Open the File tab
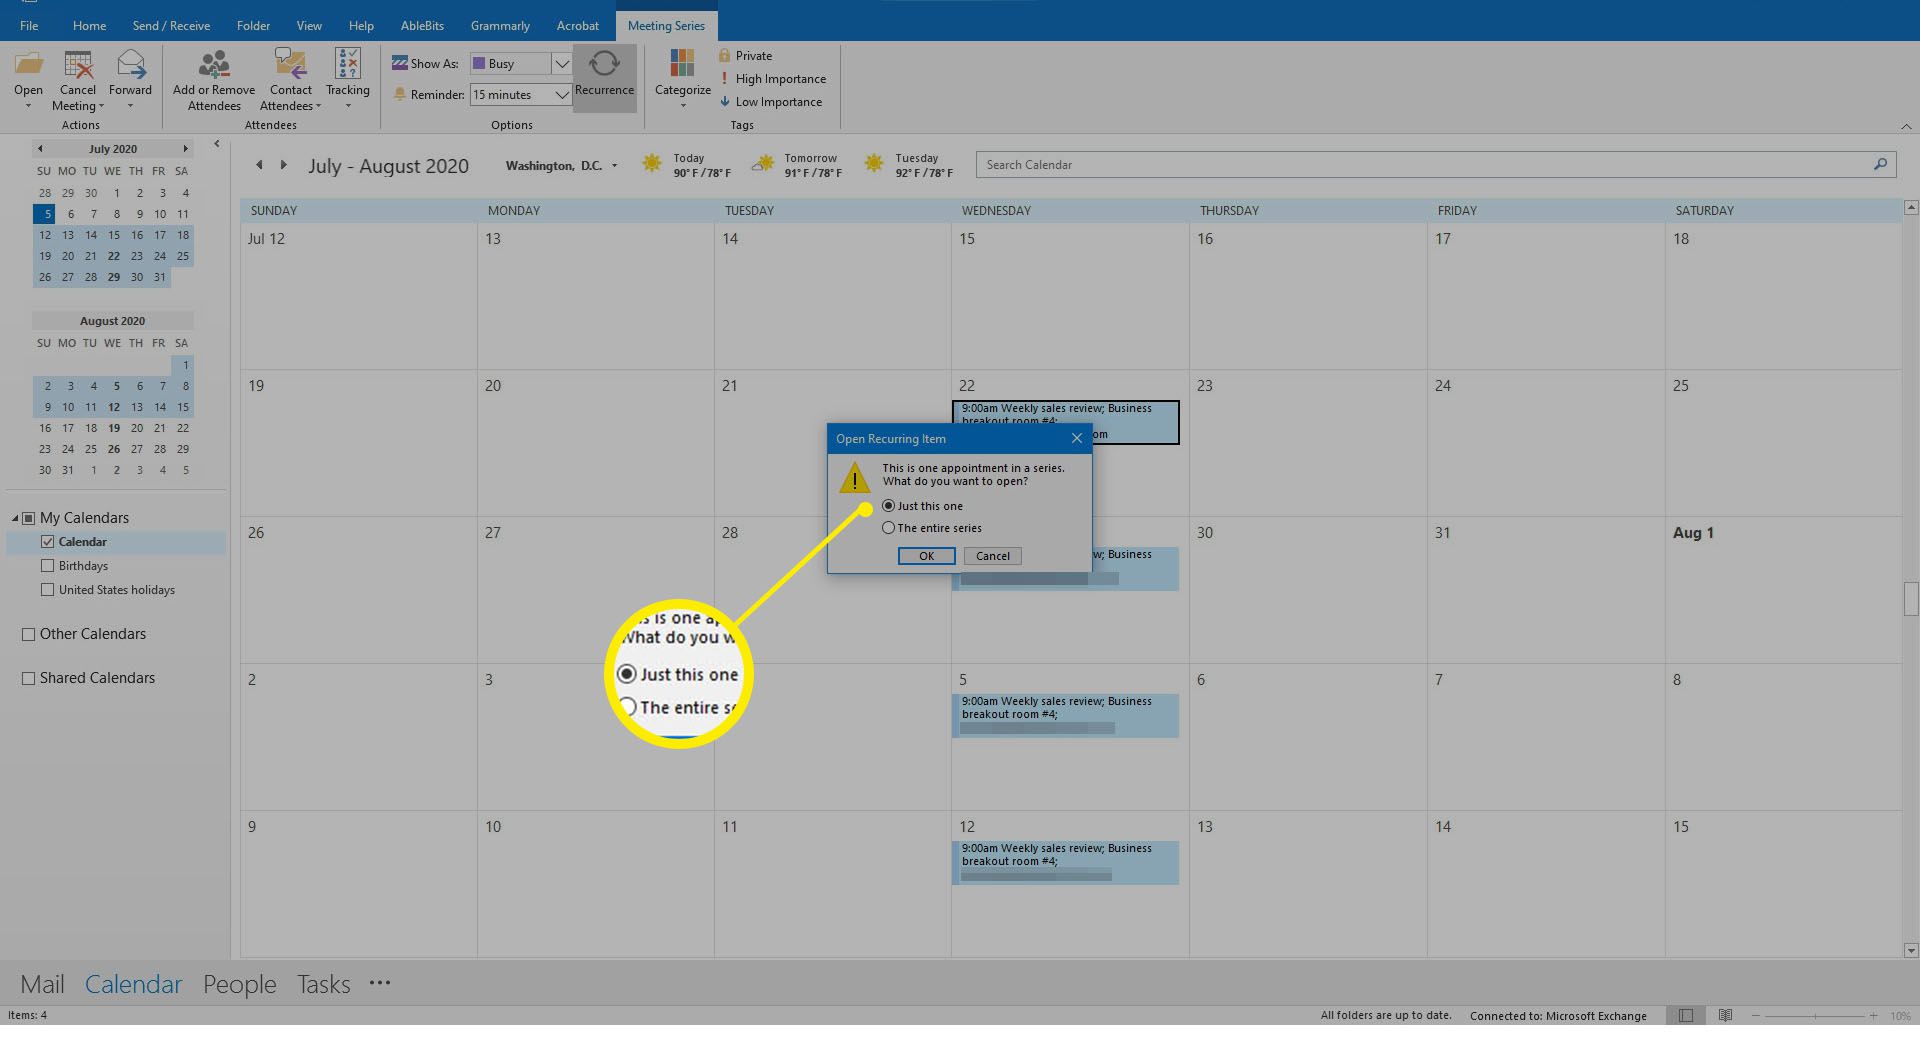 coord(29,26)
